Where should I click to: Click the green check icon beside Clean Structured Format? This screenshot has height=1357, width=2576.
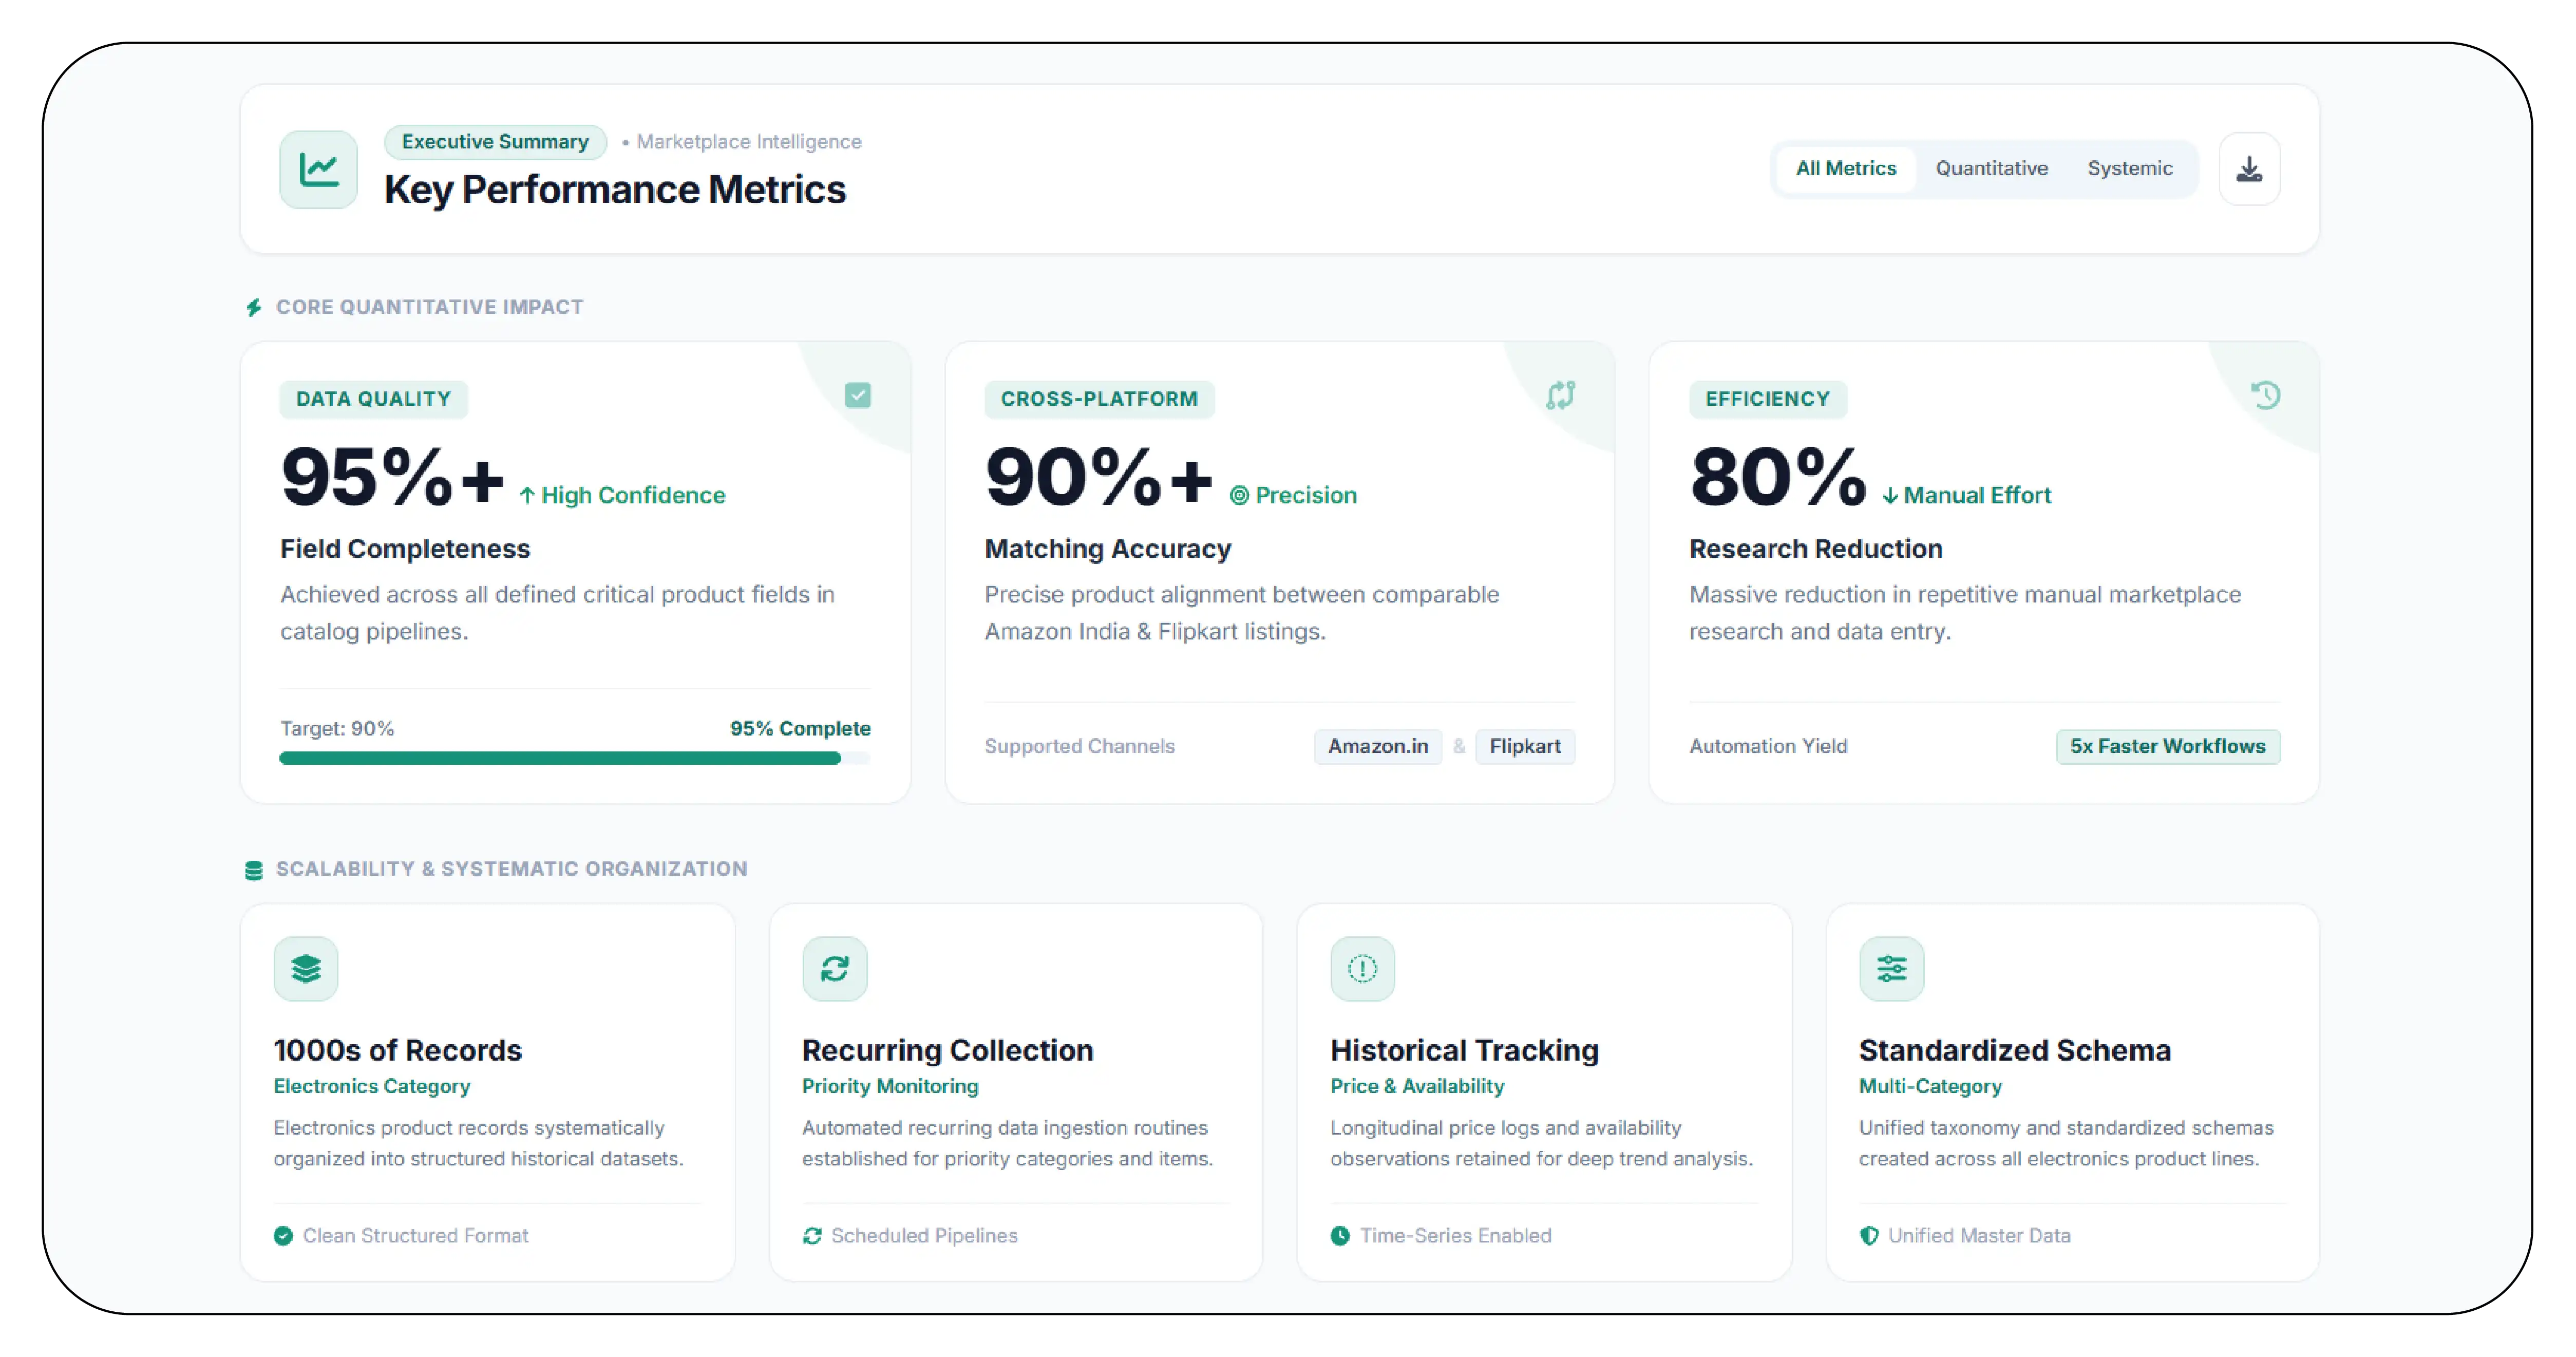click(x=283, y=1236)
